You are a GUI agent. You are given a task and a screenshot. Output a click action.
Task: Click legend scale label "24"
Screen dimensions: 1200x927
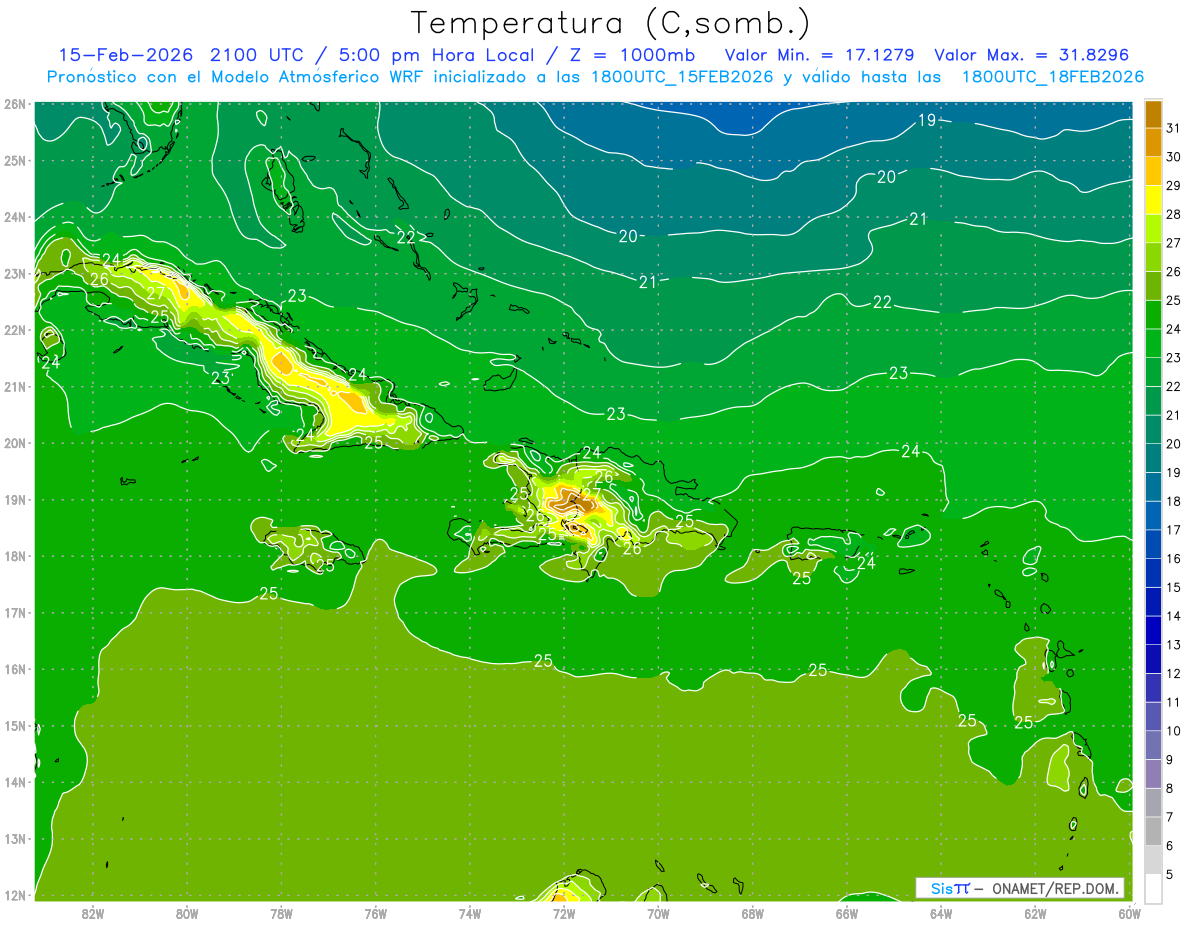pos(1174,329)
